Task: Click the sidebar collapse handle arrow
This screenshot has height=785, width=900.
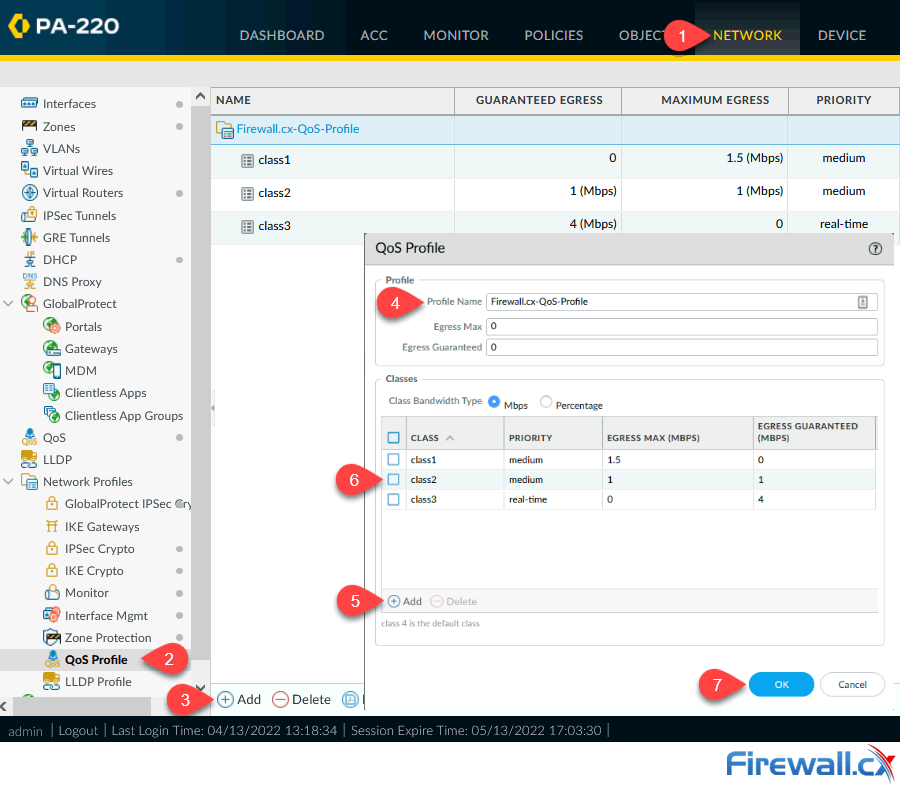Action: (x=213, y=408)
